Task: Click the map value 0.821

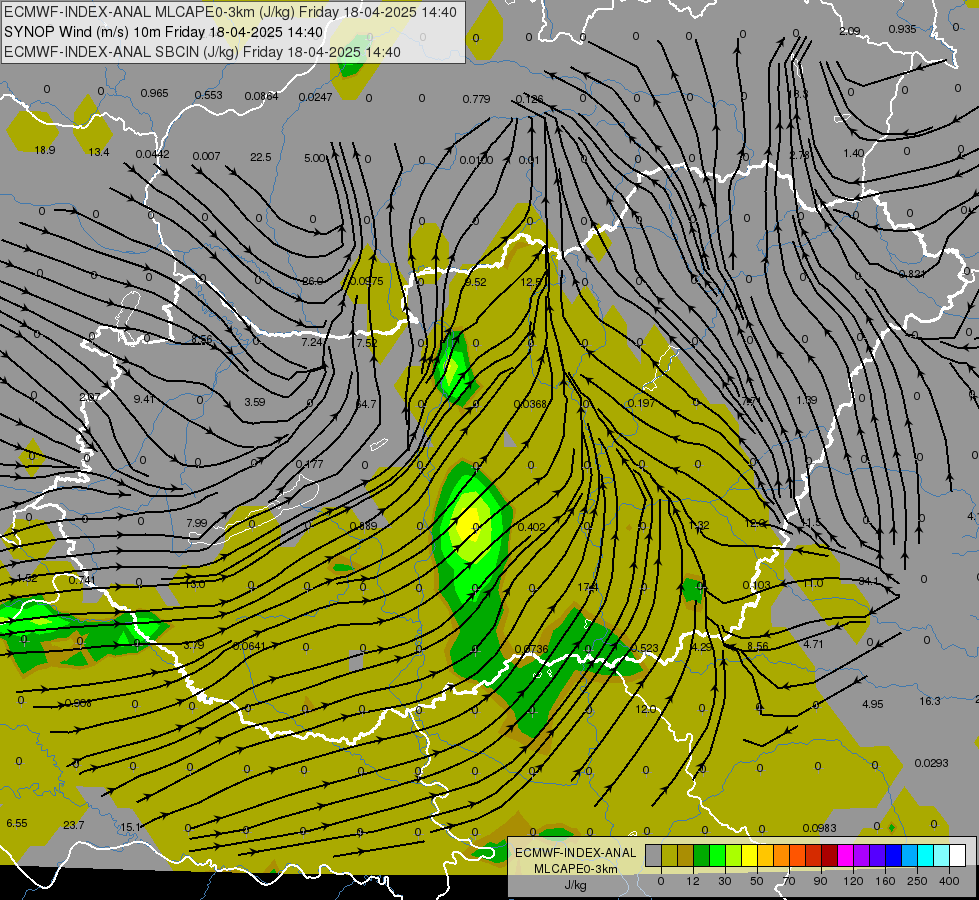Action: point(912,274)
